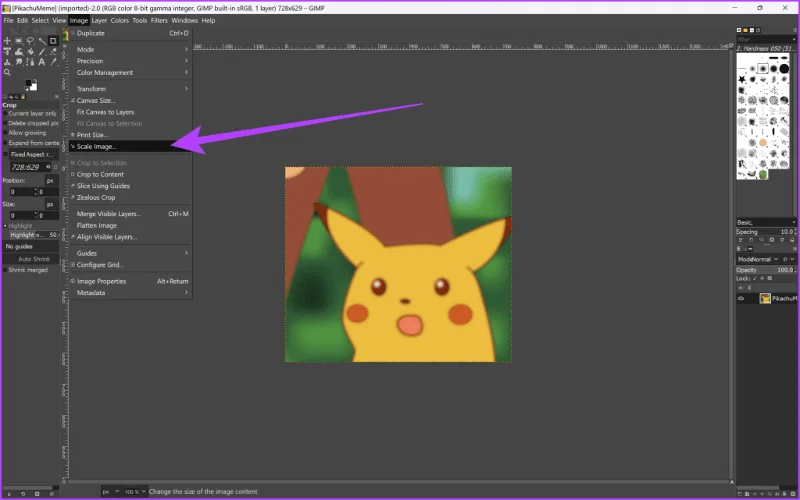
Task: Select the Smudge tool
Action: (19, 62)
